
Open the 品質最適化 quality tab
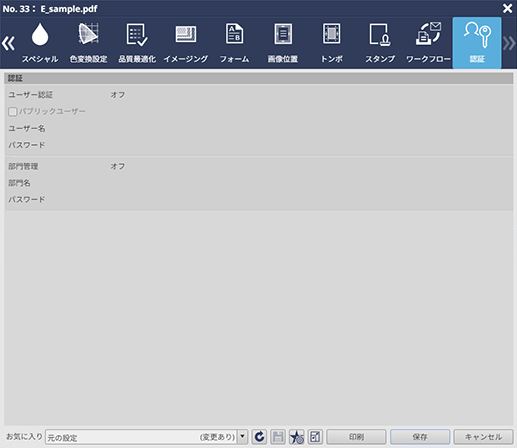(137, 43)
